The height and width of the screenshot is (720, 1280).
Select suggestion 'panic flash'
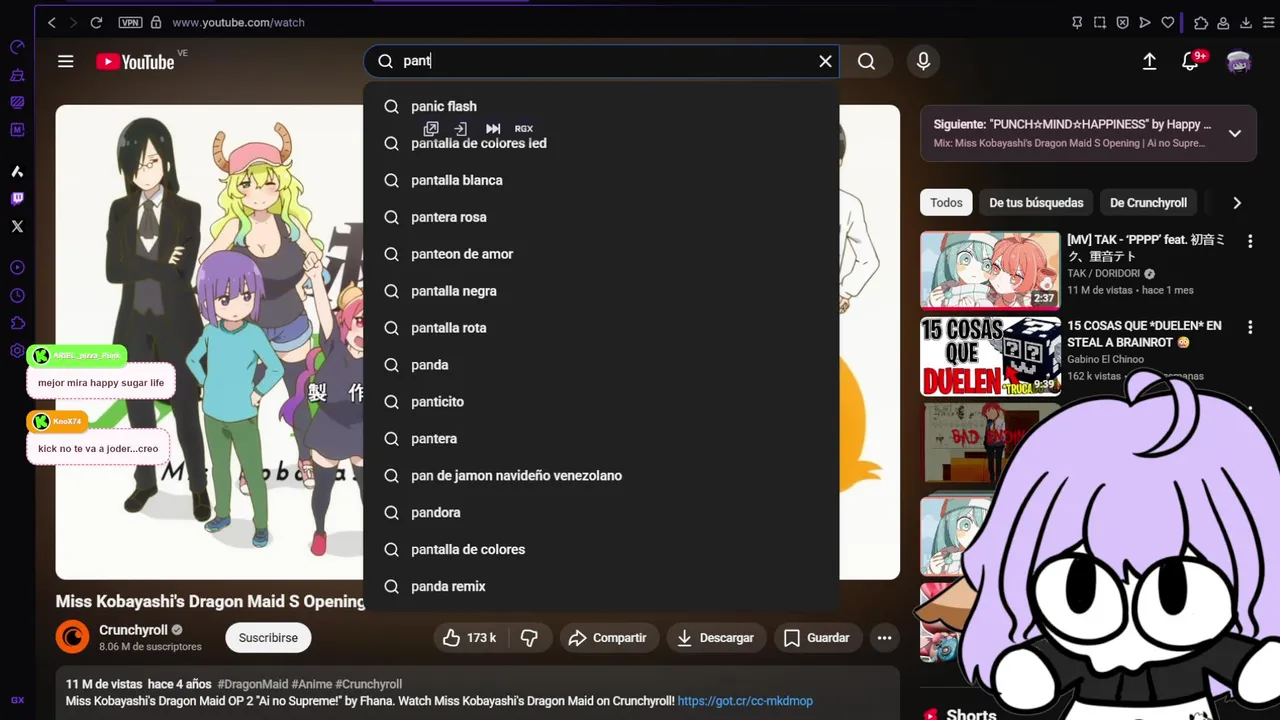pos(601,106)
